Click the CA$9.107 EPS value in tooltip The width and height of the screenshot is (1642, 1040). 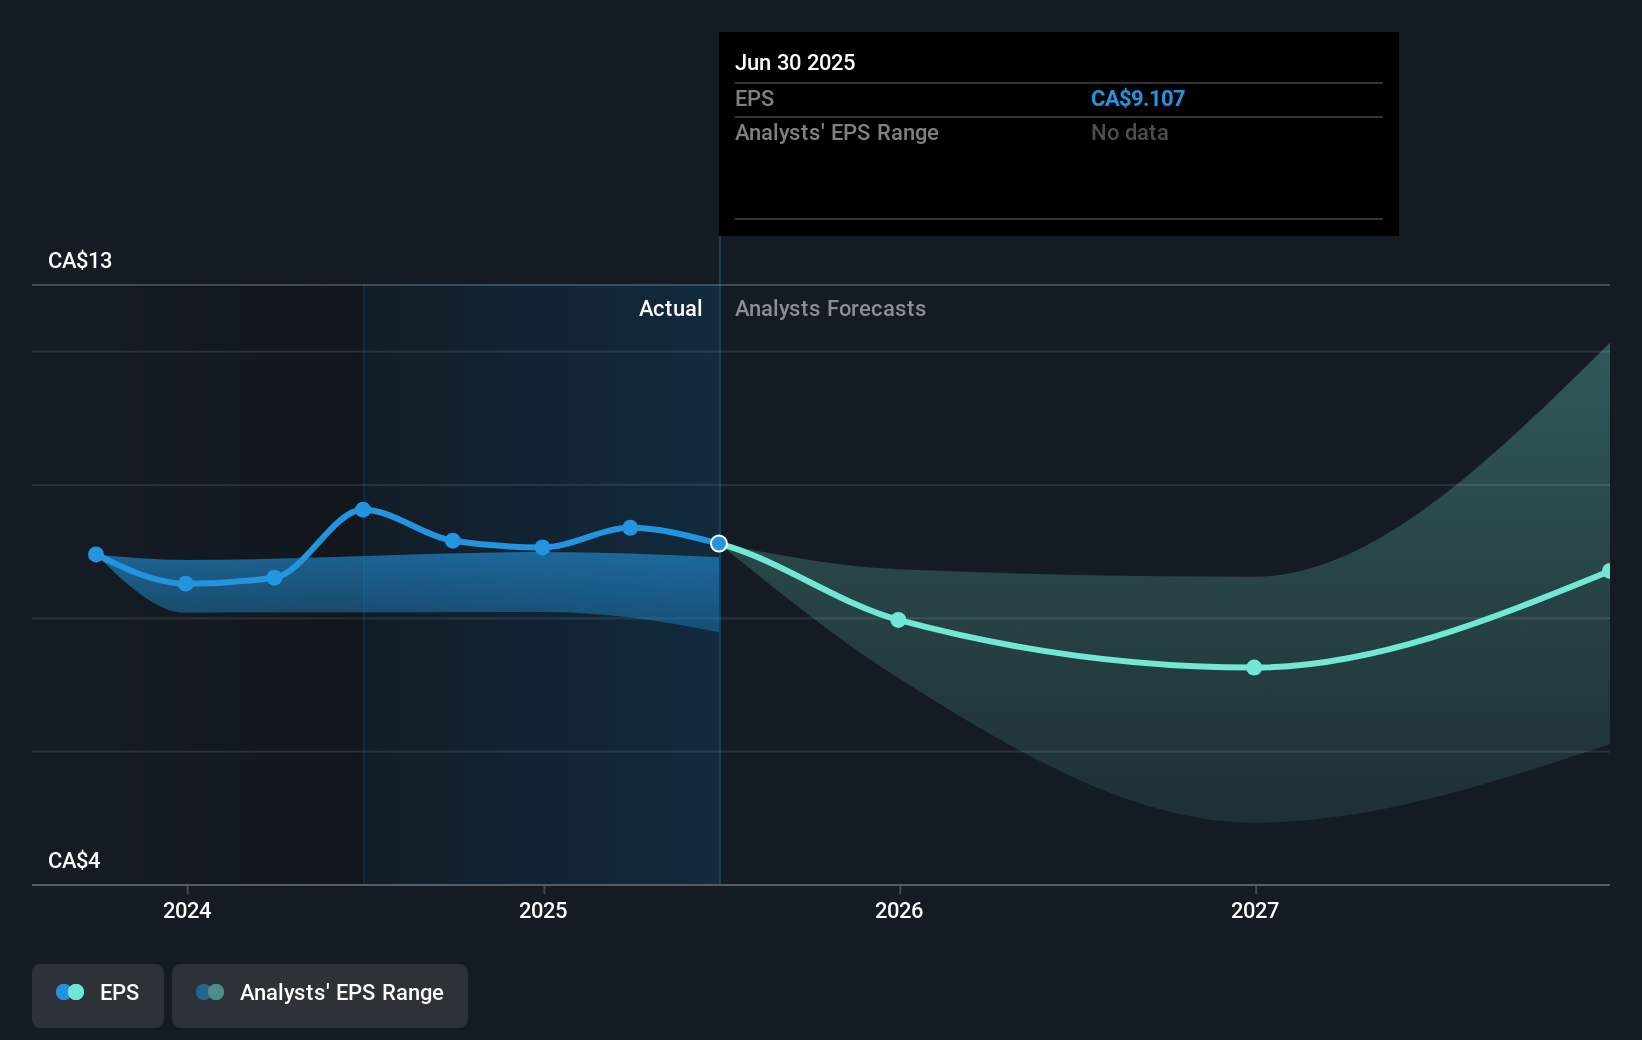1137,99
